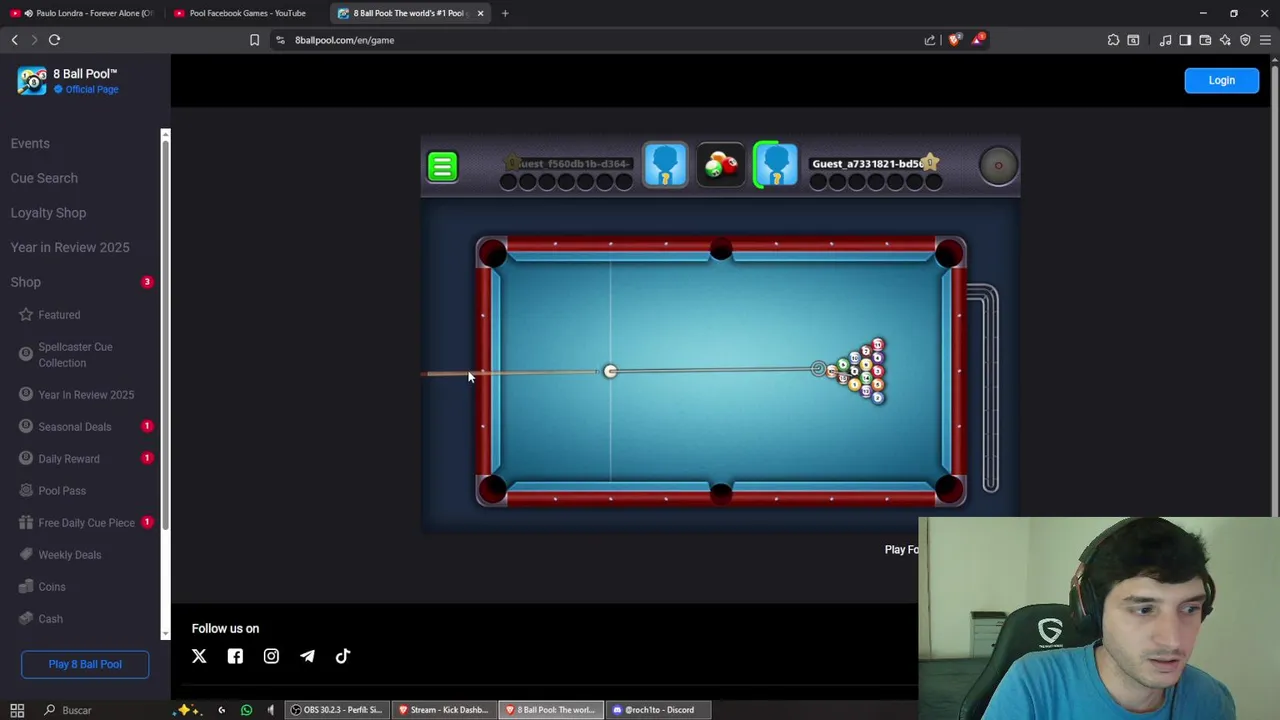Open the Facebook social link

(235, 656)
